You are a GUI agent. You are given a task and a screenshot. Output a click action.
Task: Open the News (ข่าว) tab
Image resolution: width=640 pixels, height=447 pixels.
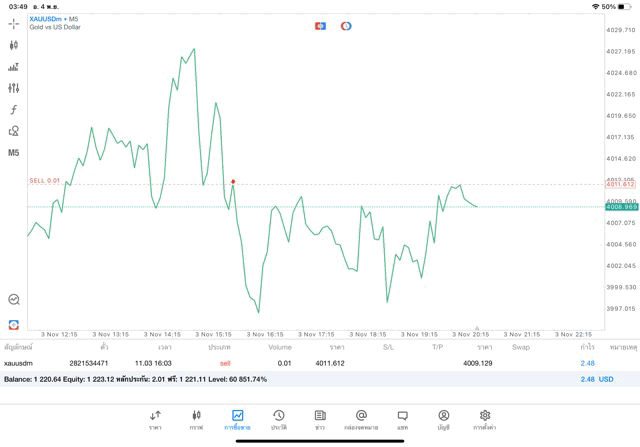[x=319, y=419]
